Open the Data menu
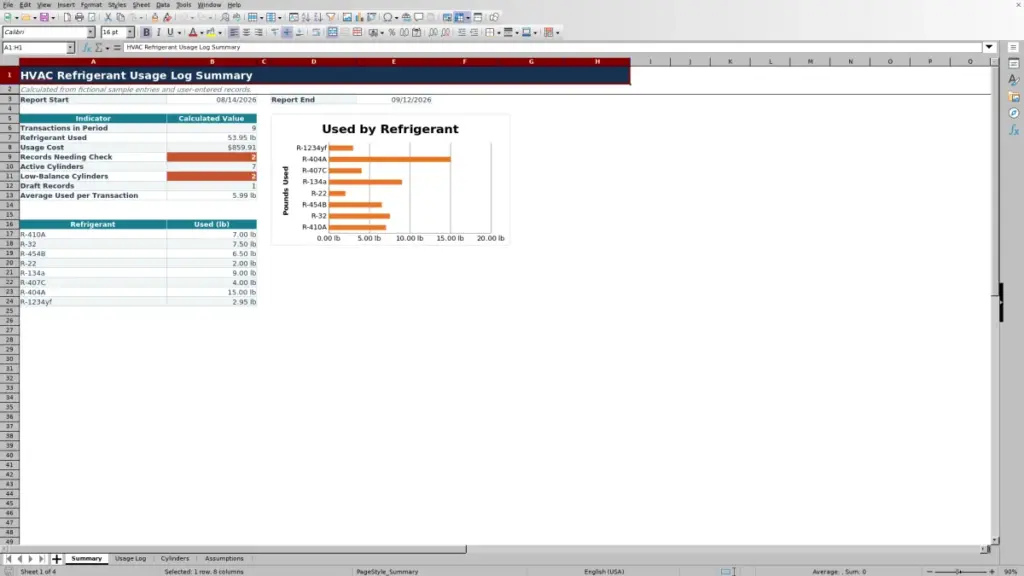Screen dimensions: 1024x576 point(163,5)
